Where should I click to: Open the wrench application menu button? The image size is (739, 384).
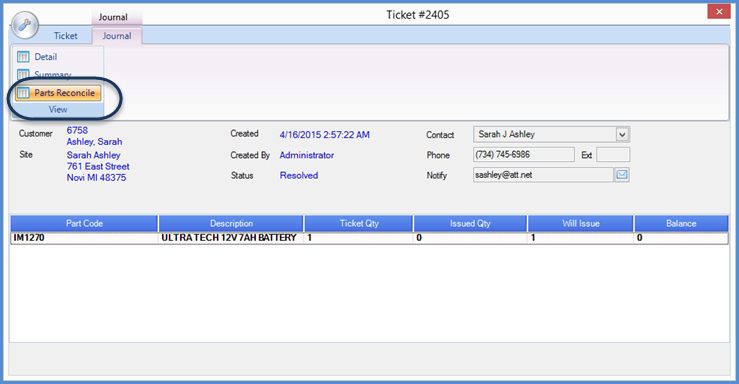25,25
